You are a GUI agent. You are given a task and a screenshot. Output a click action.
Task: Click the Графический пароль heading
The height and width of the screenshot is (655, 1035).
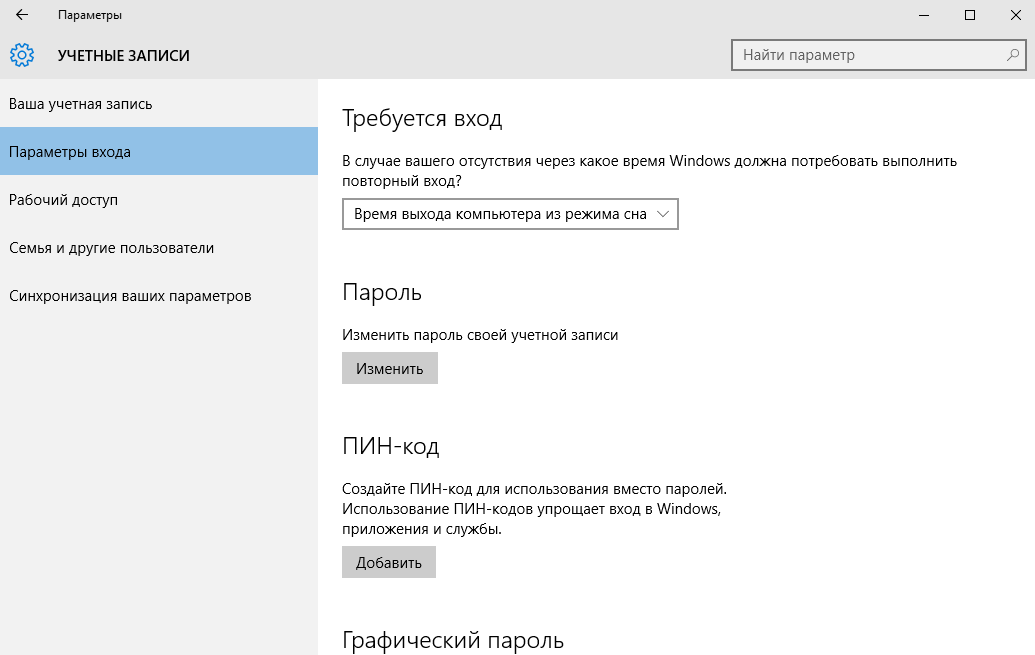coord(453,640)
